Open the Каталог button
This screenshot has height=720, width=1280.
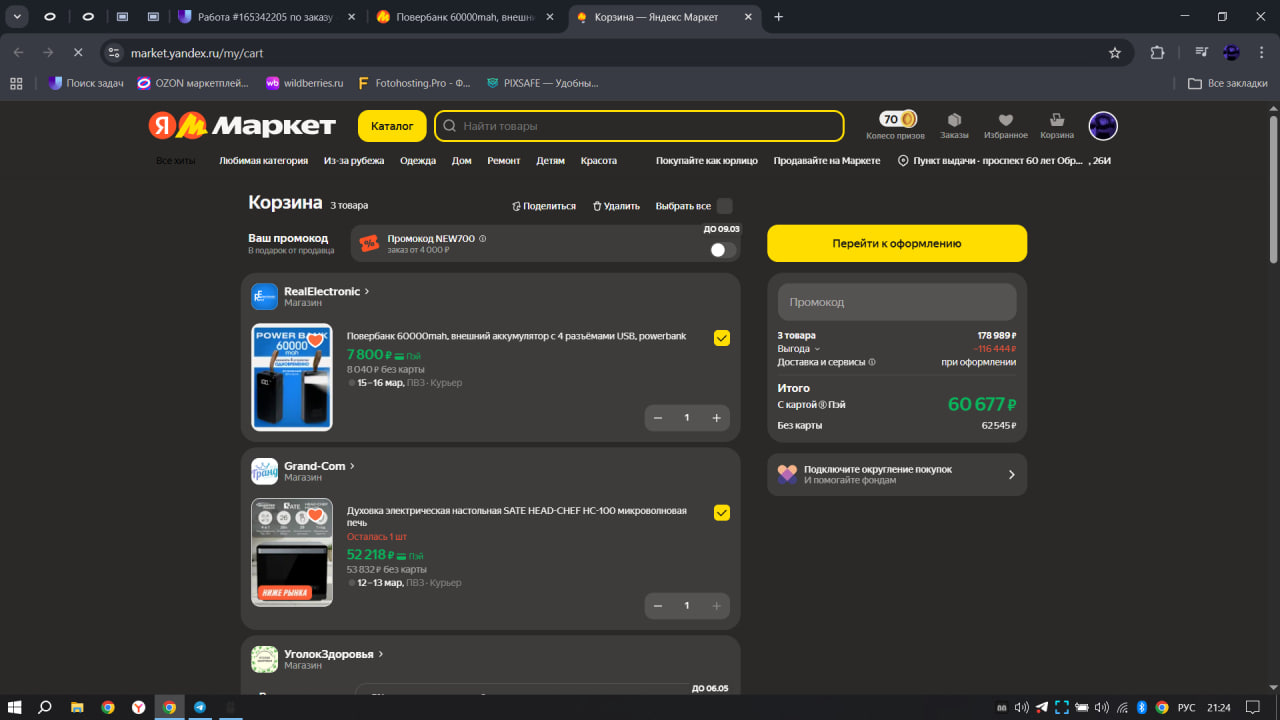(392, 126)
